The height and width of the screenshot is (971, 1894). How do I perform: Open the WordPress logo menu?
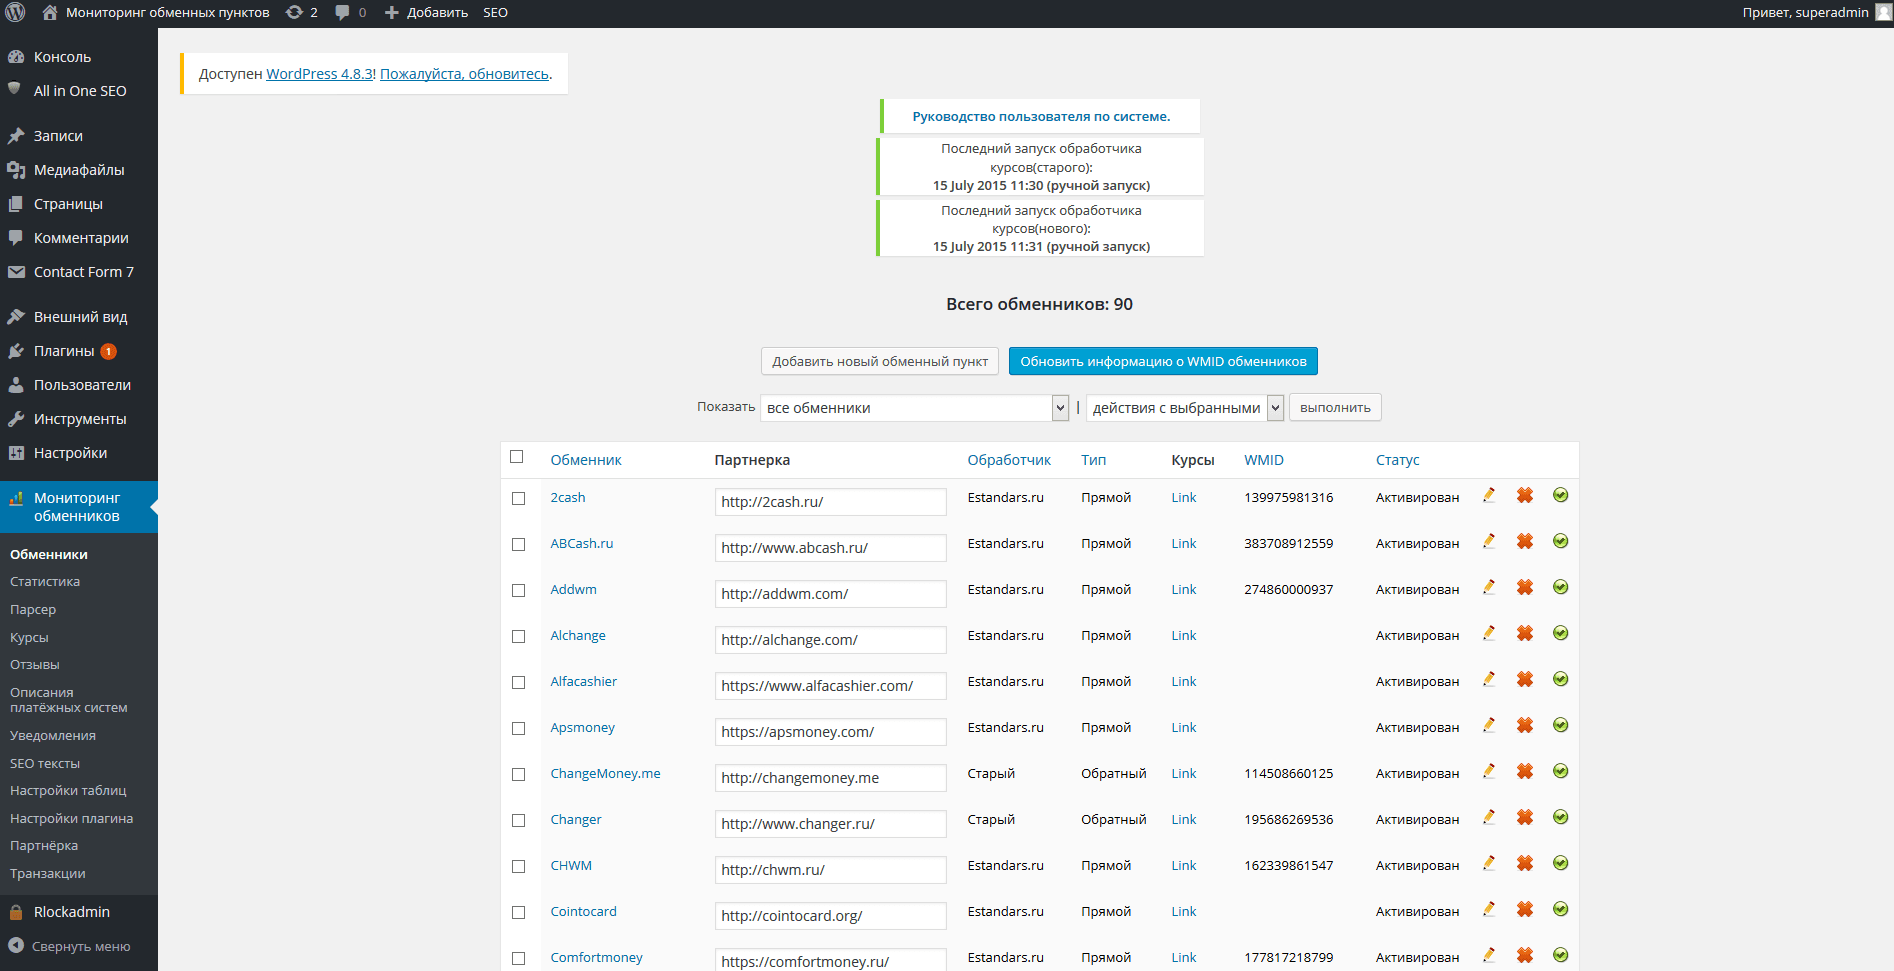coord(15,13)
